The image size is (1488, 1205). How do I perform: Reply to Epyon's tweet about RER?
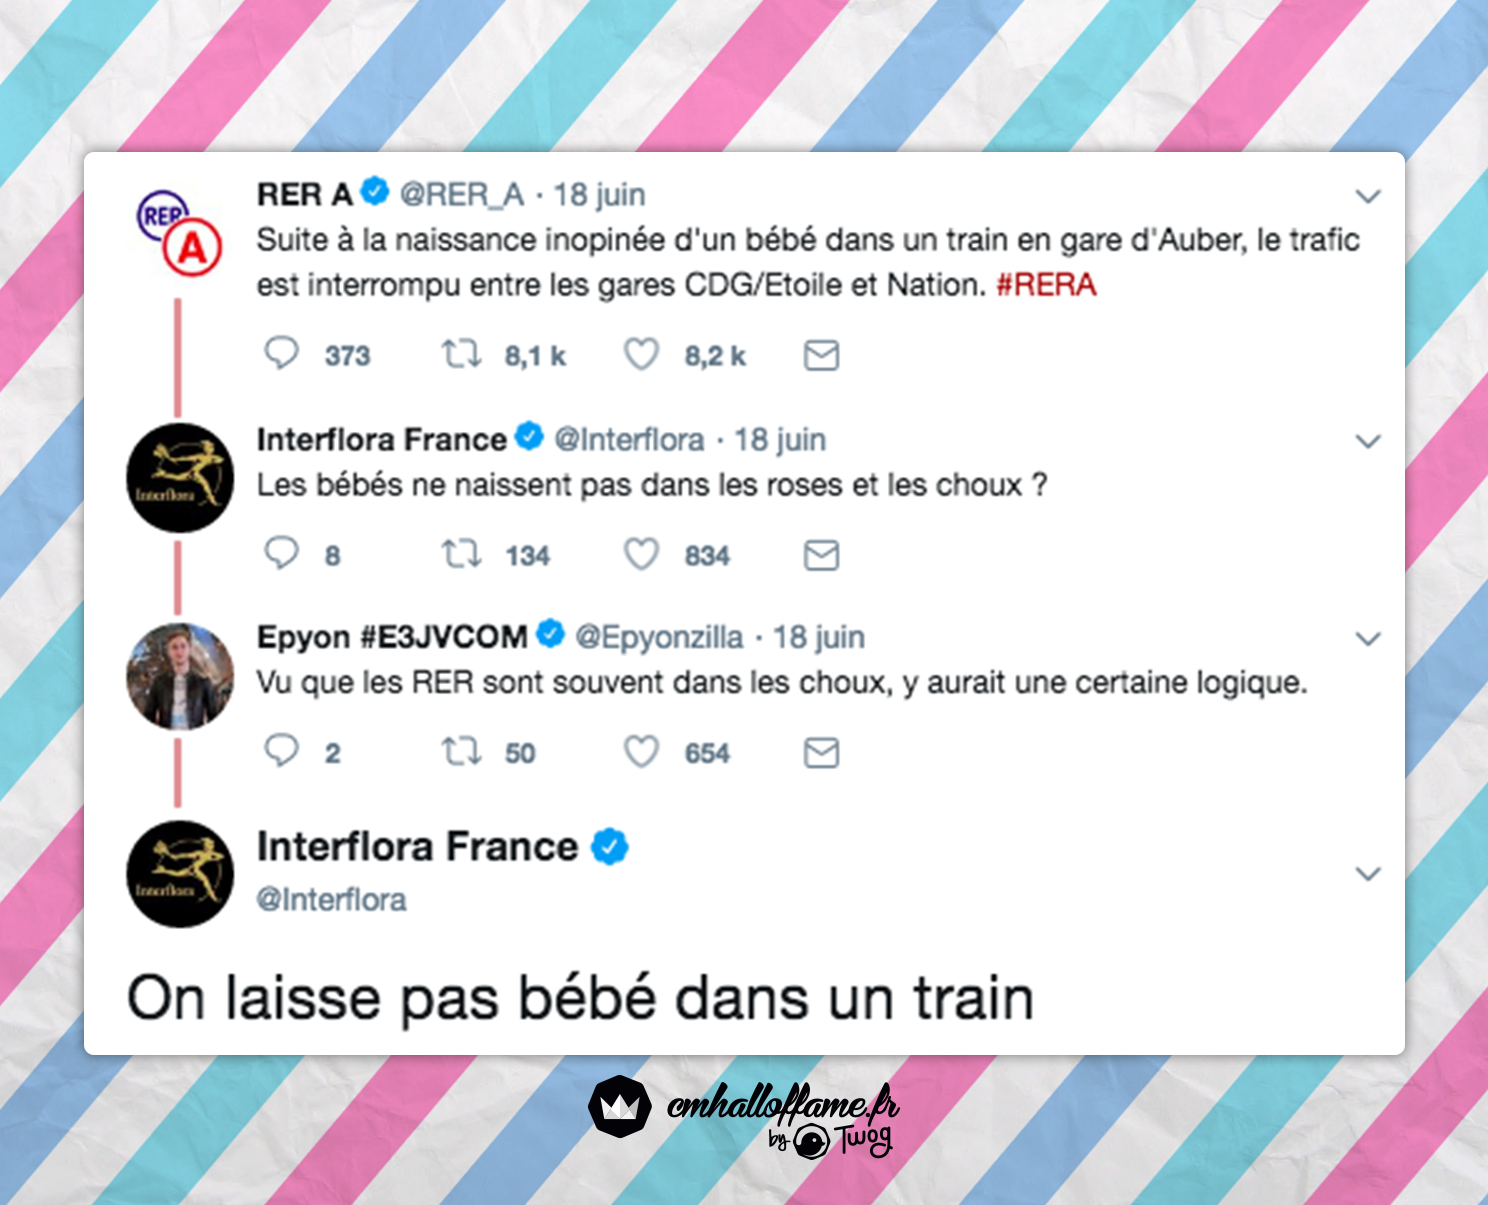[x=281, y=750]
